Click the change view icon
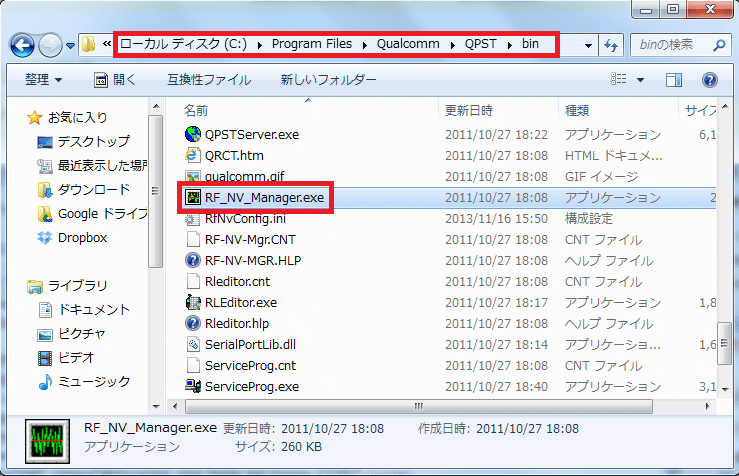739x476 pixels. point(618,79)
